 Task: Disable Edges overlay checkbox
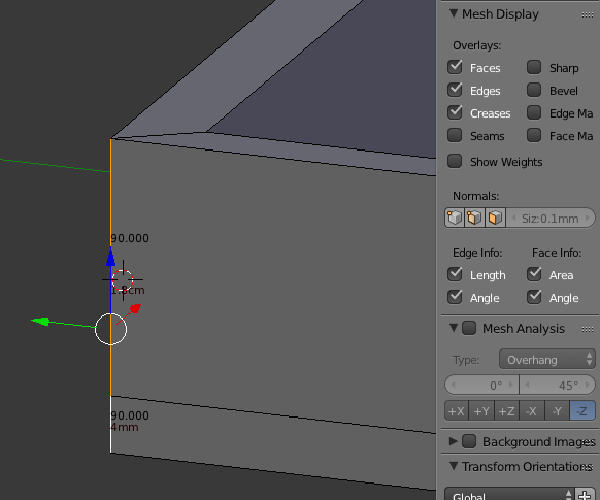tap(455, 90)
